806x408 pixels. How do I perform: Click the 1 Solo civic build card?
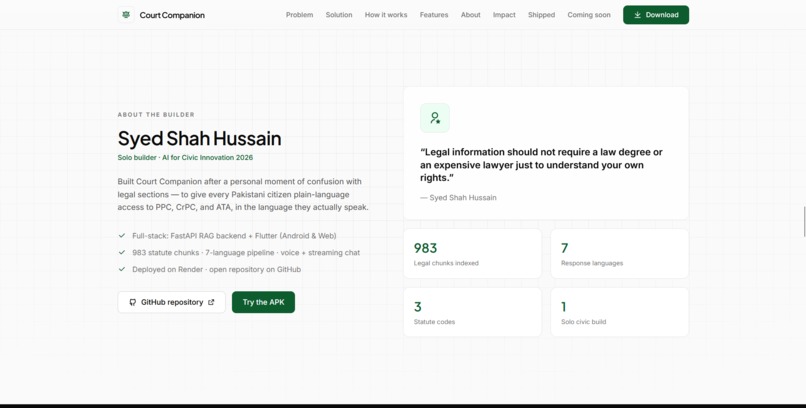pos(619,312)
